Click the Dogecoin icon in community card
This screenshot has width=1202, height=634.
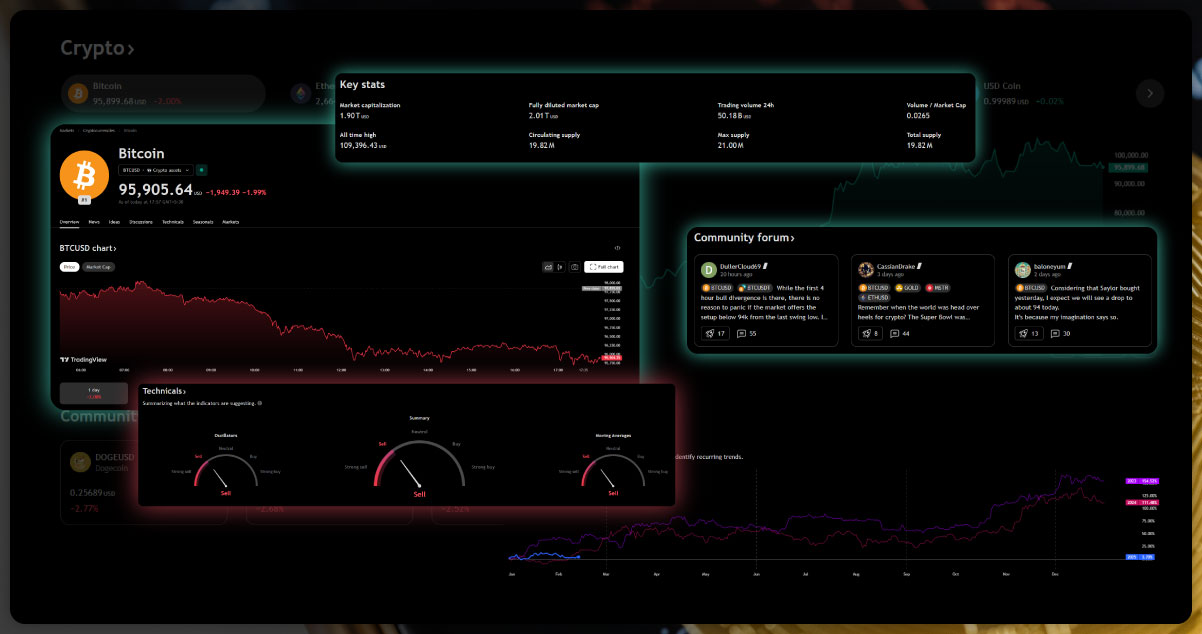point(79,461)
